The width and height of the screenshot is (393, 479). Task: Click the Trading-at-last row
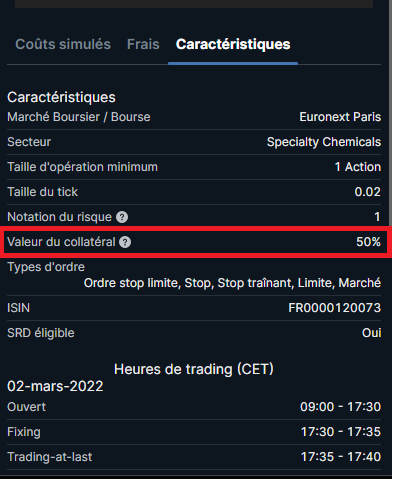click(194, 457)
